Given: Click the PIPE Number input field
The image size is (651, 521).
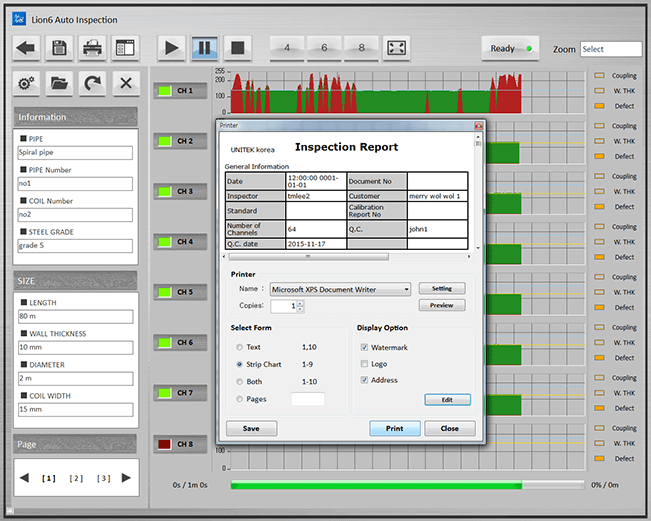Looking at the screenshot, I should tap(75, 183).
